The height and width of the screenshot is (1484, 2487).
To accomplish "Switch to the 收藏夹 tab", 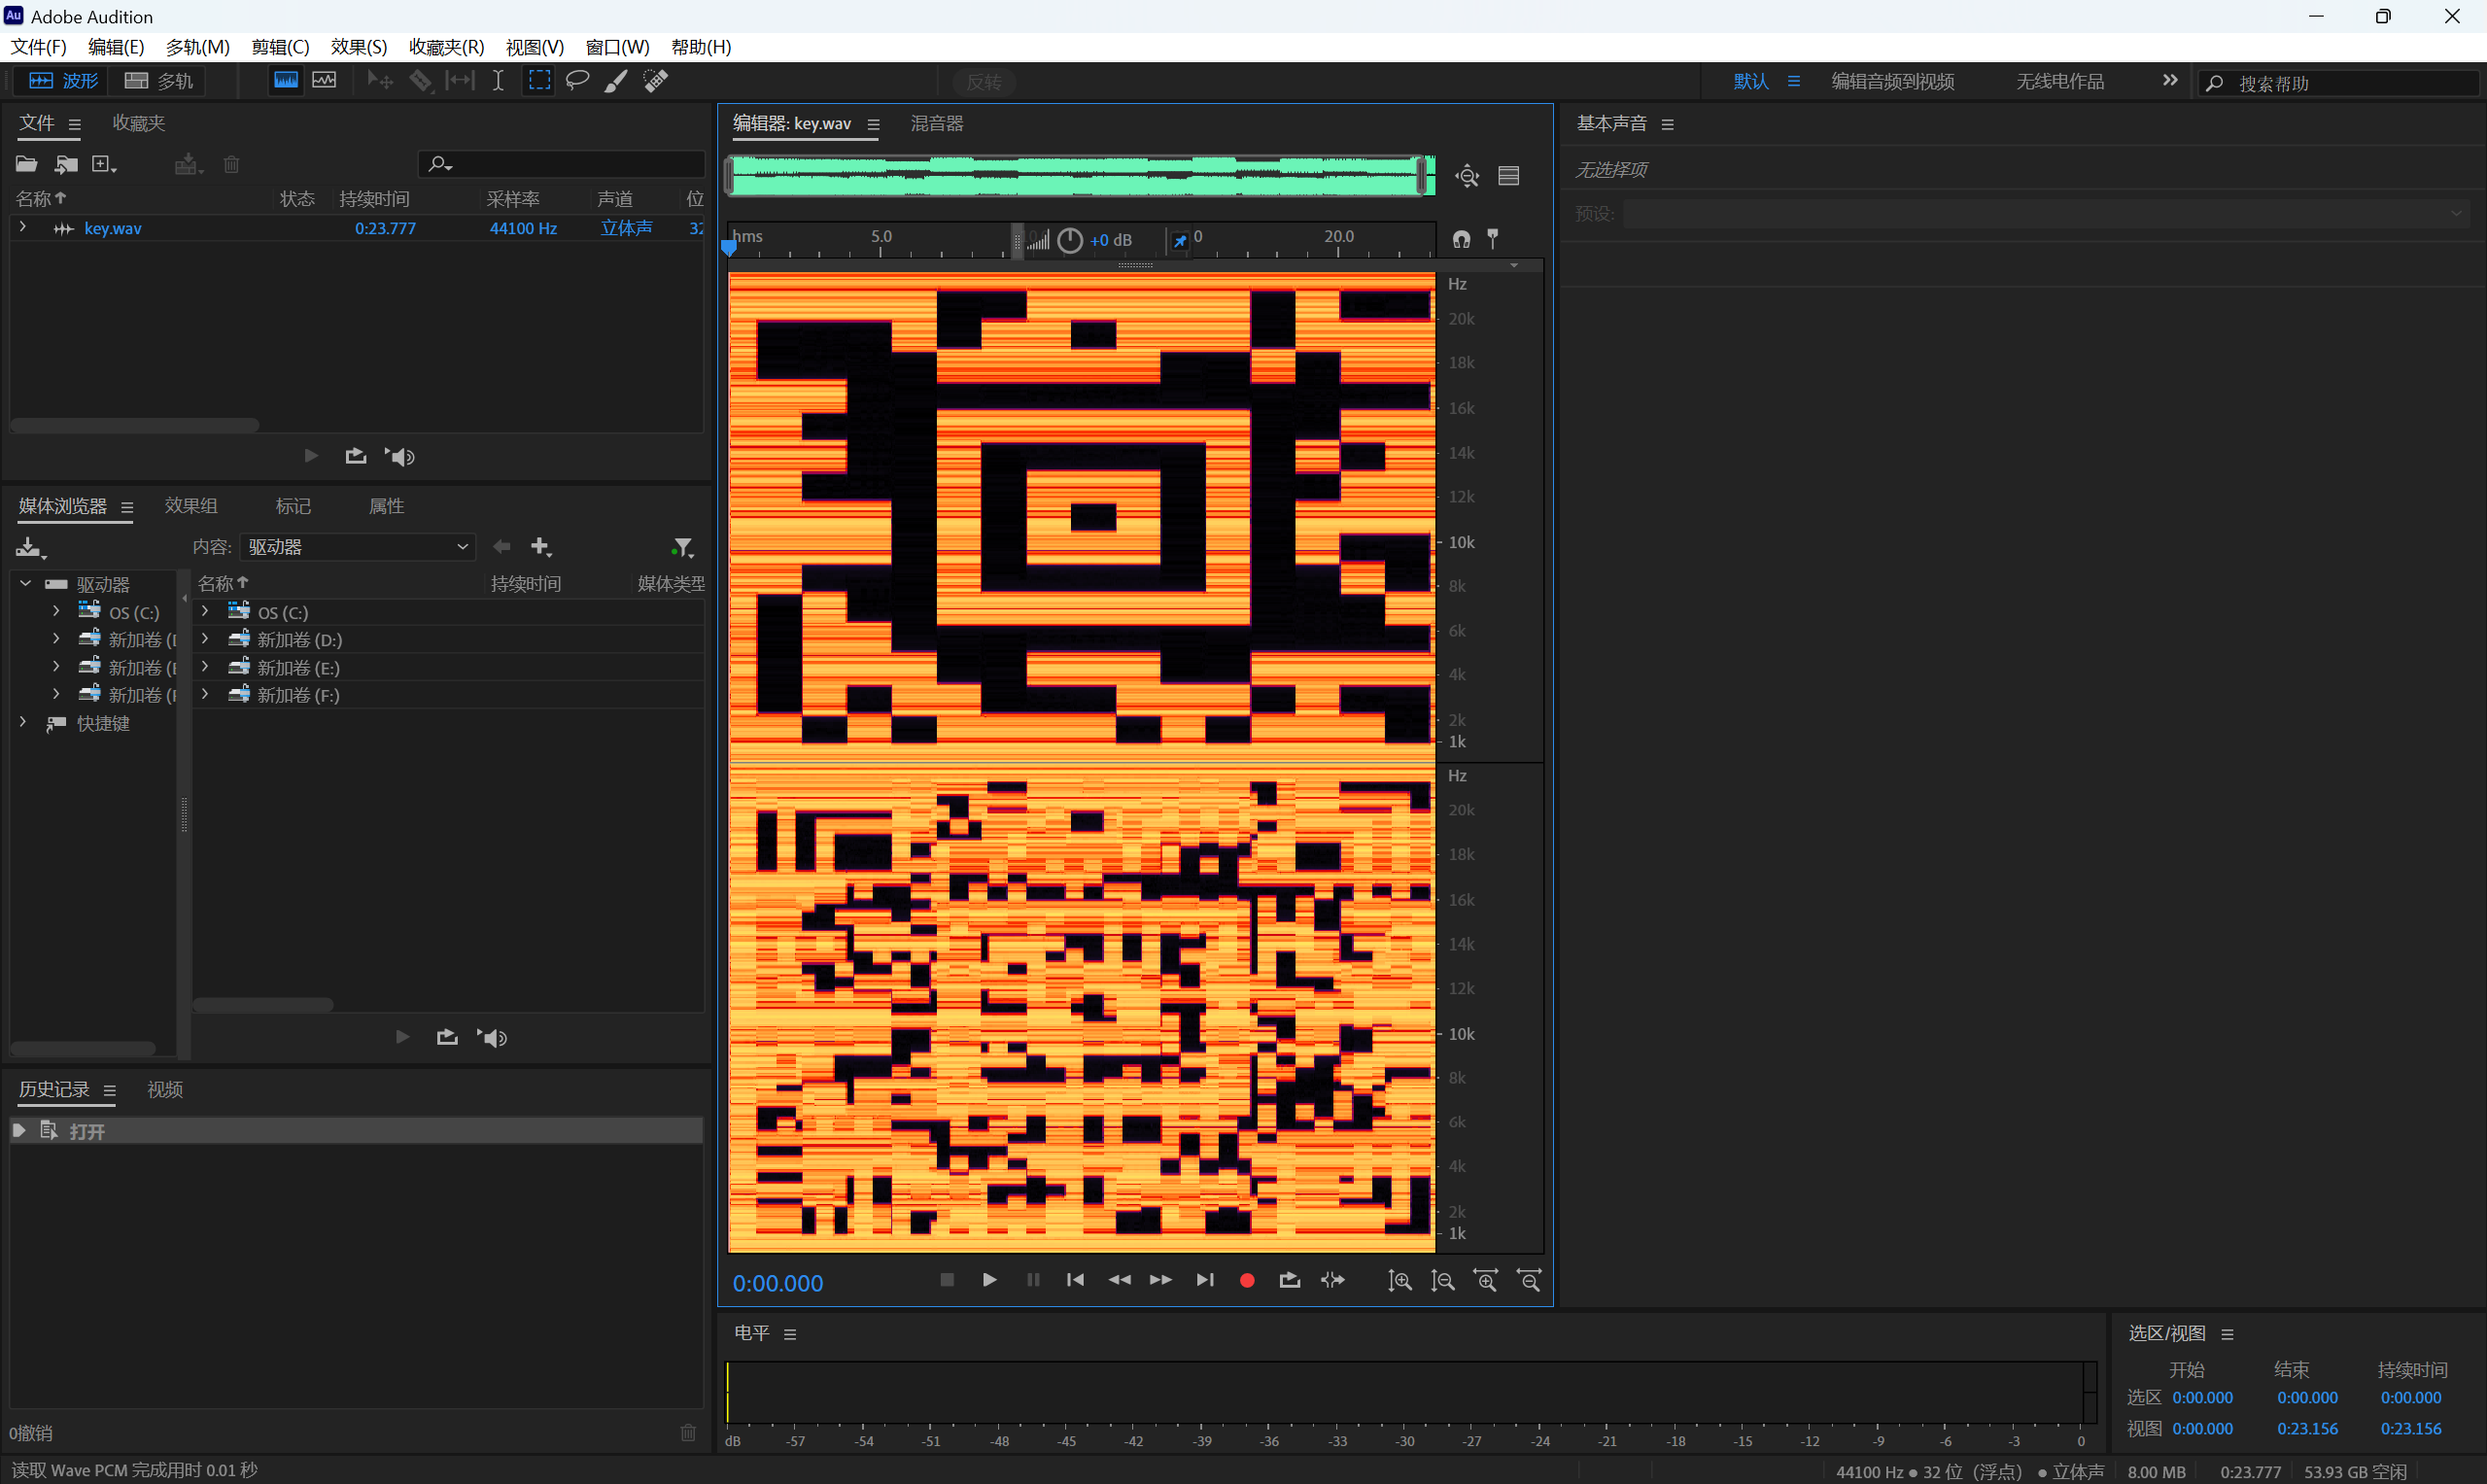I will 138,123.
